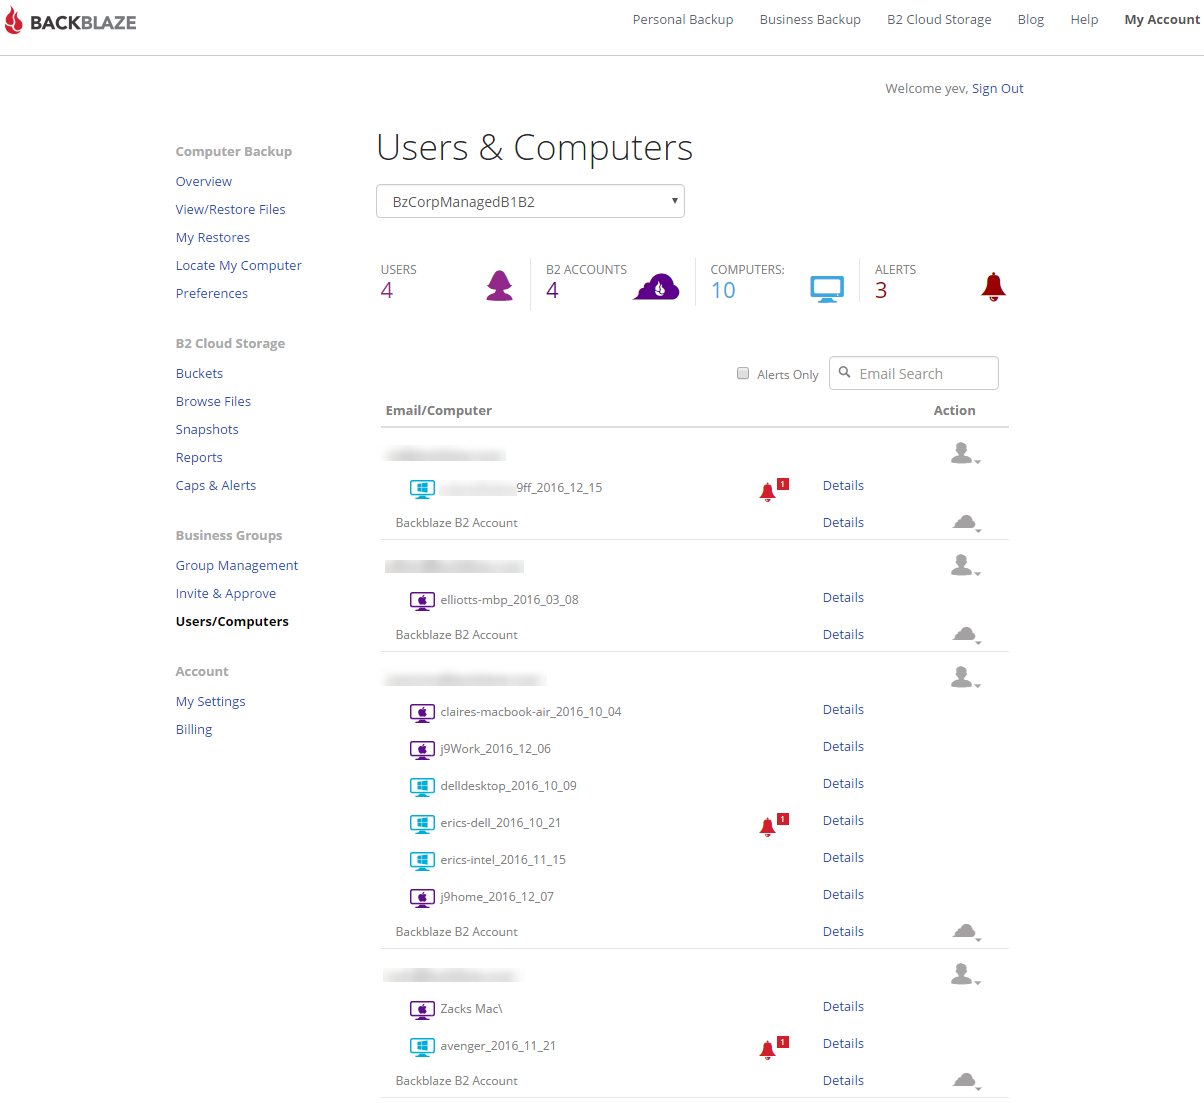Screen dimensions: 1204x1103
Task: Click Mac icon beside j9home_2016_12_07
Action: (x=422, y=898)
